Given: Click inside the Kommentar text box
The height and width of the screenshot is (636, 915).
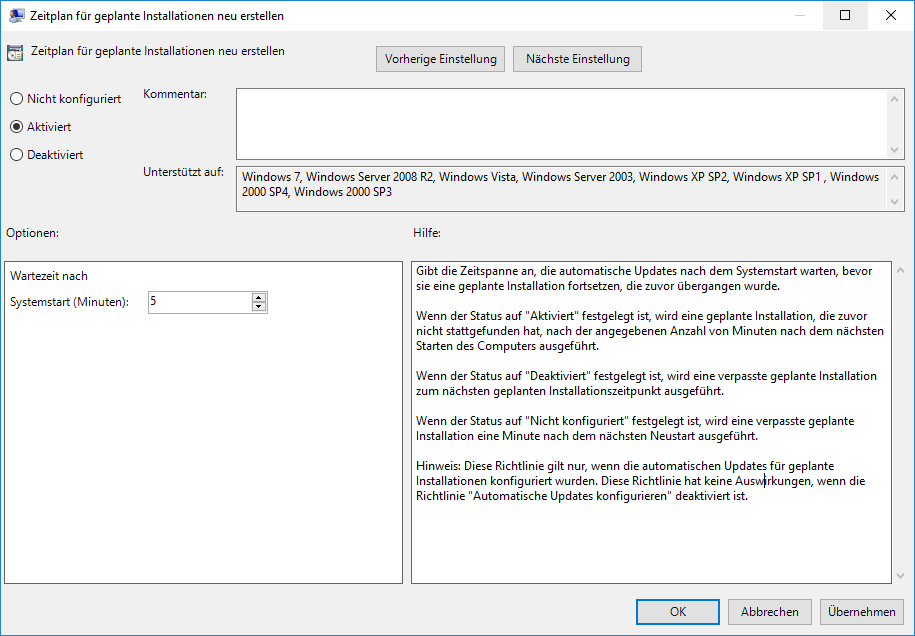Looking at the screenshot, I should (x=560, y=123).
